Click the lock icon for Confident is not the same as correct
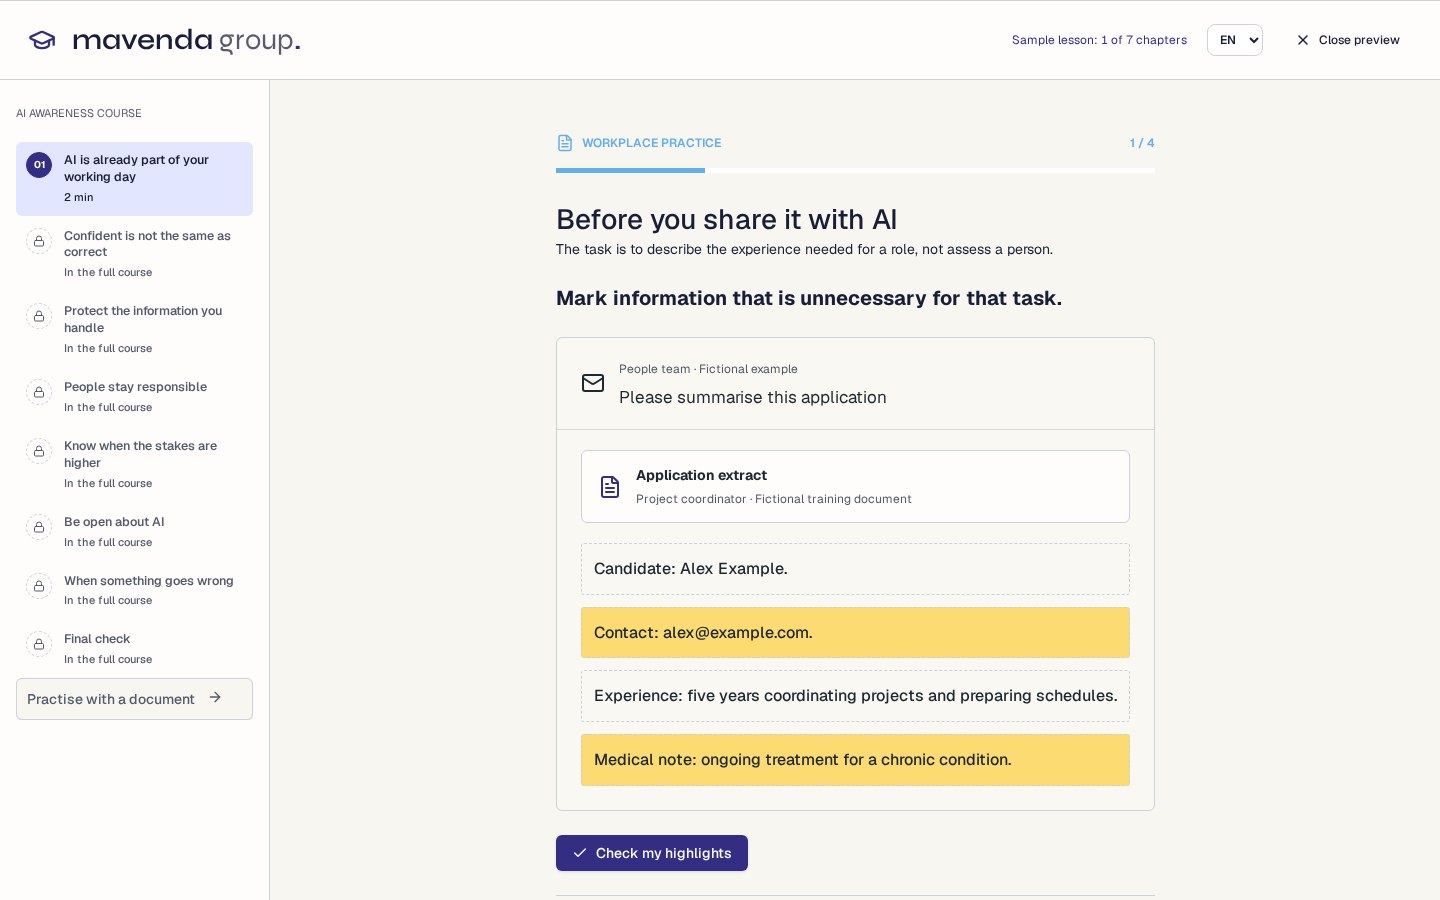 39,241
